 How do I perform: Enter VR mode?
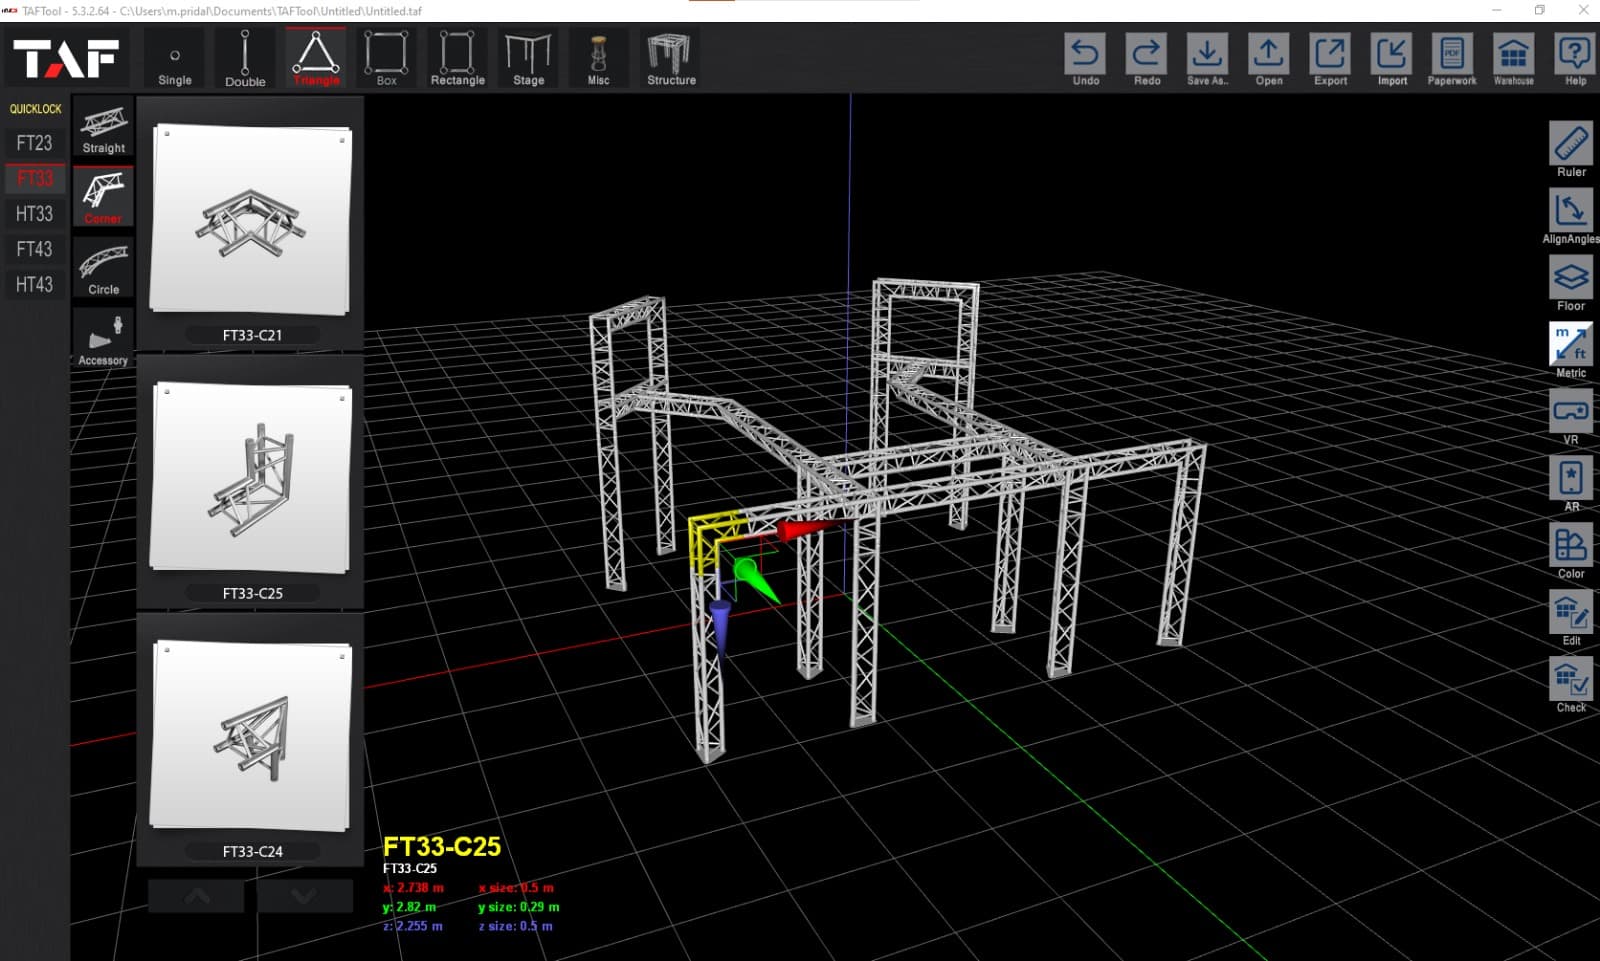pyautogui.click(x=1571, y=418)
